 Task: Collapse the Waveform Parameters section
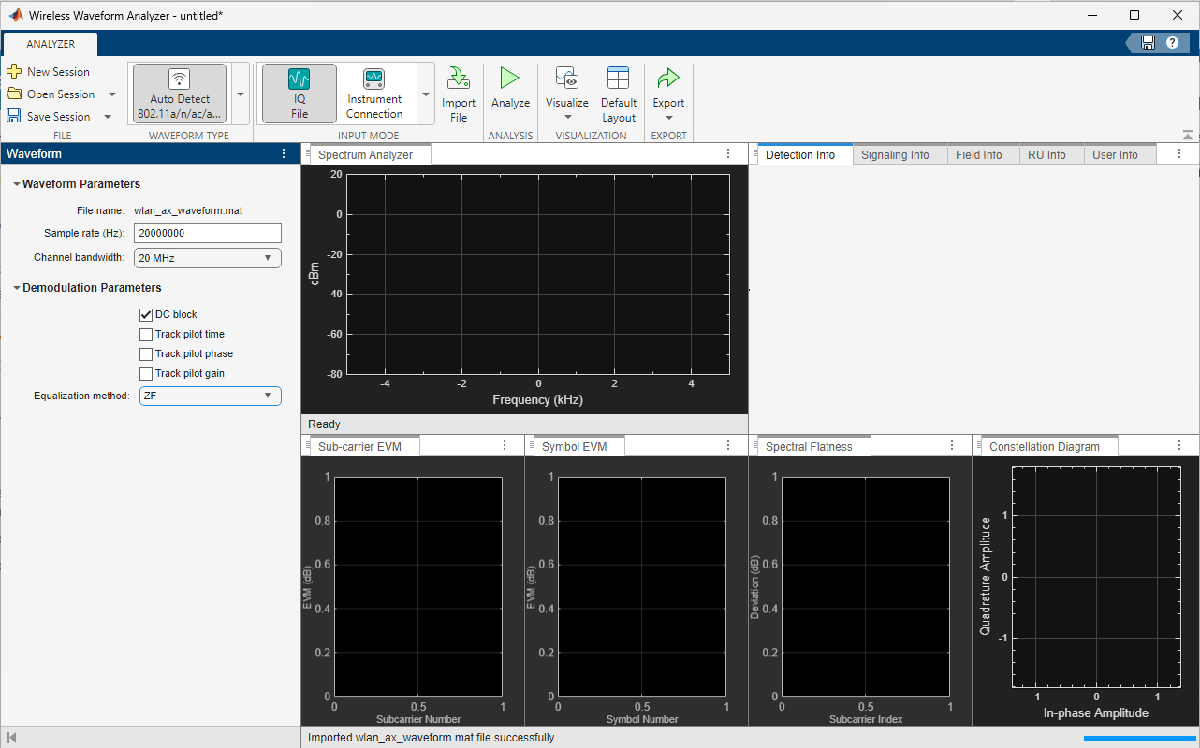coord(17,184)
